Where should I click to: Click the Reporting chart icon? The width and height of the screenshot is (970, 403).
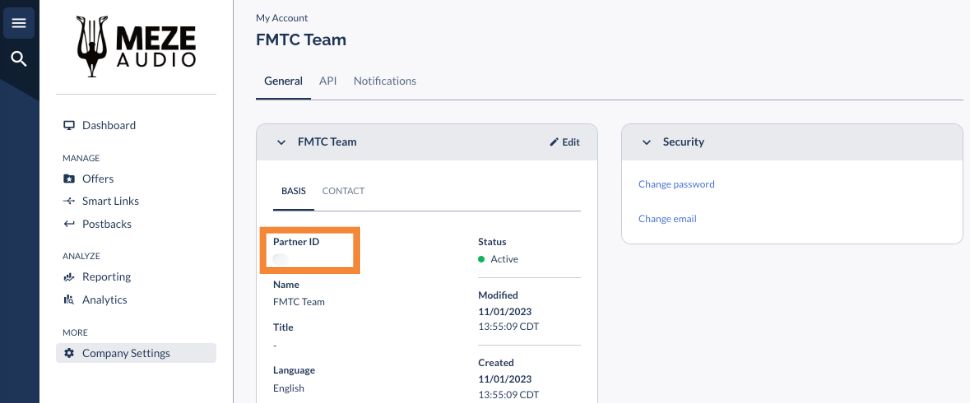[x=69, y=277]
